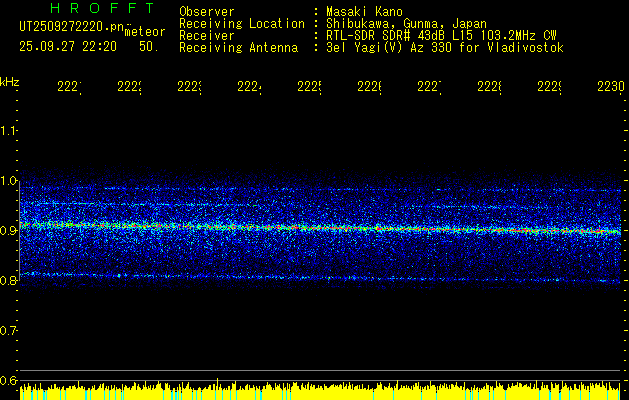Click the 0.9 kHz frequency axis label

coord(8,231)
